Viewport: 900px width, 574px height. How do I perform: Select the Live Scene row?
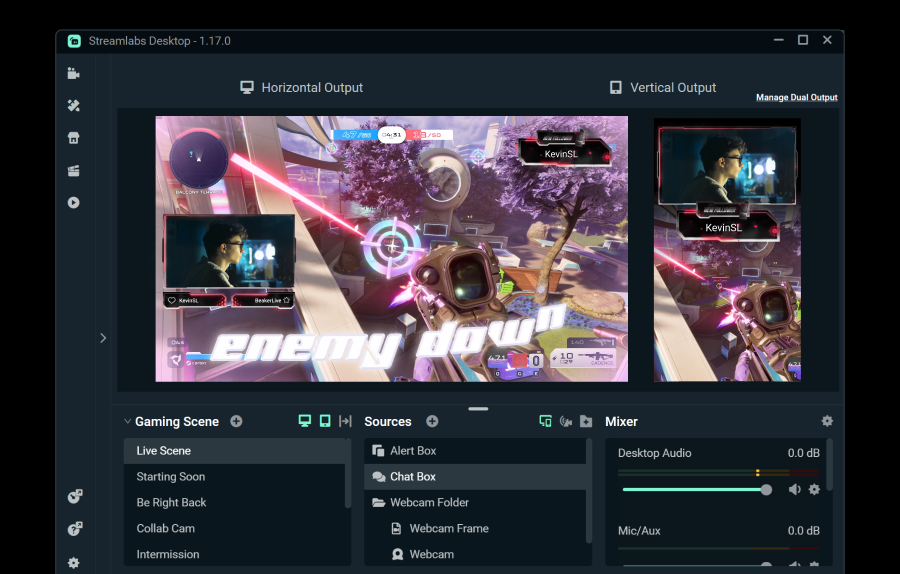234,451
